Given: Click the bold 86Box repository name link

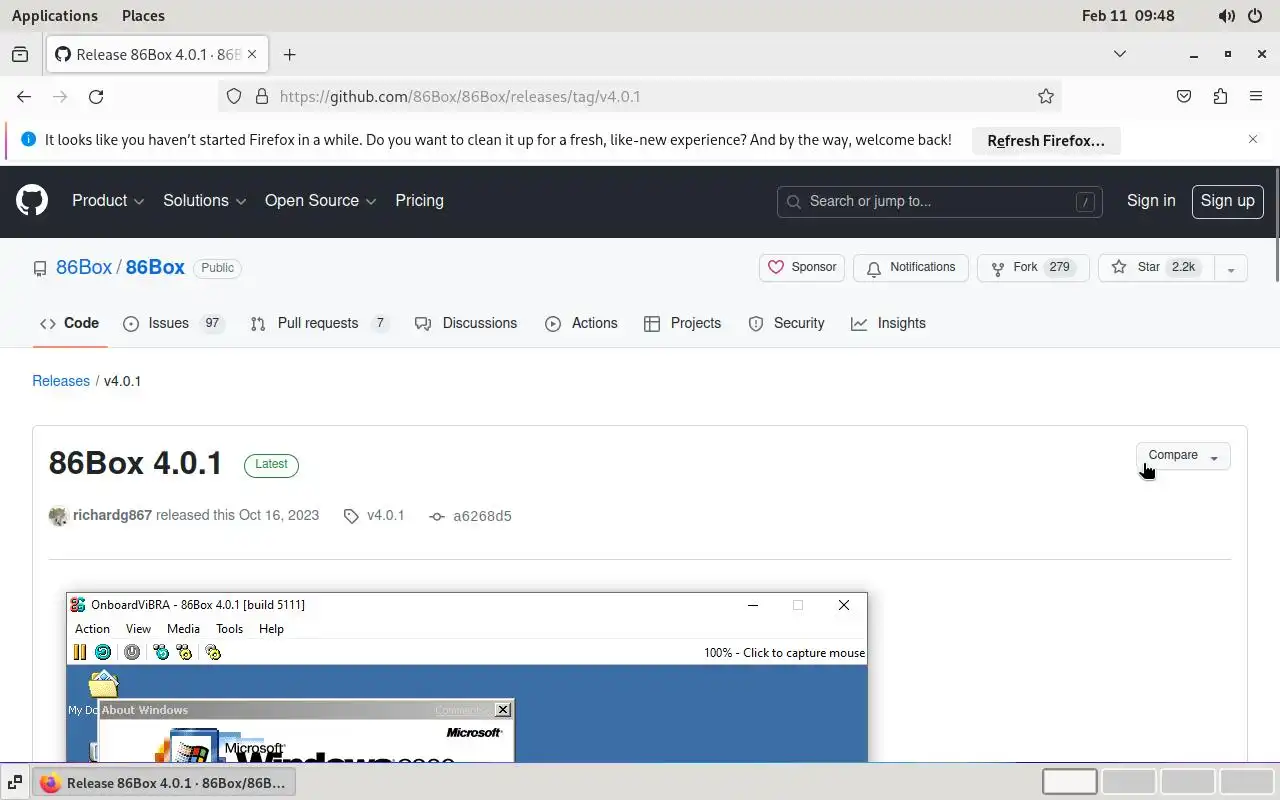Looking at the screenshot, I should pos(155,267).
